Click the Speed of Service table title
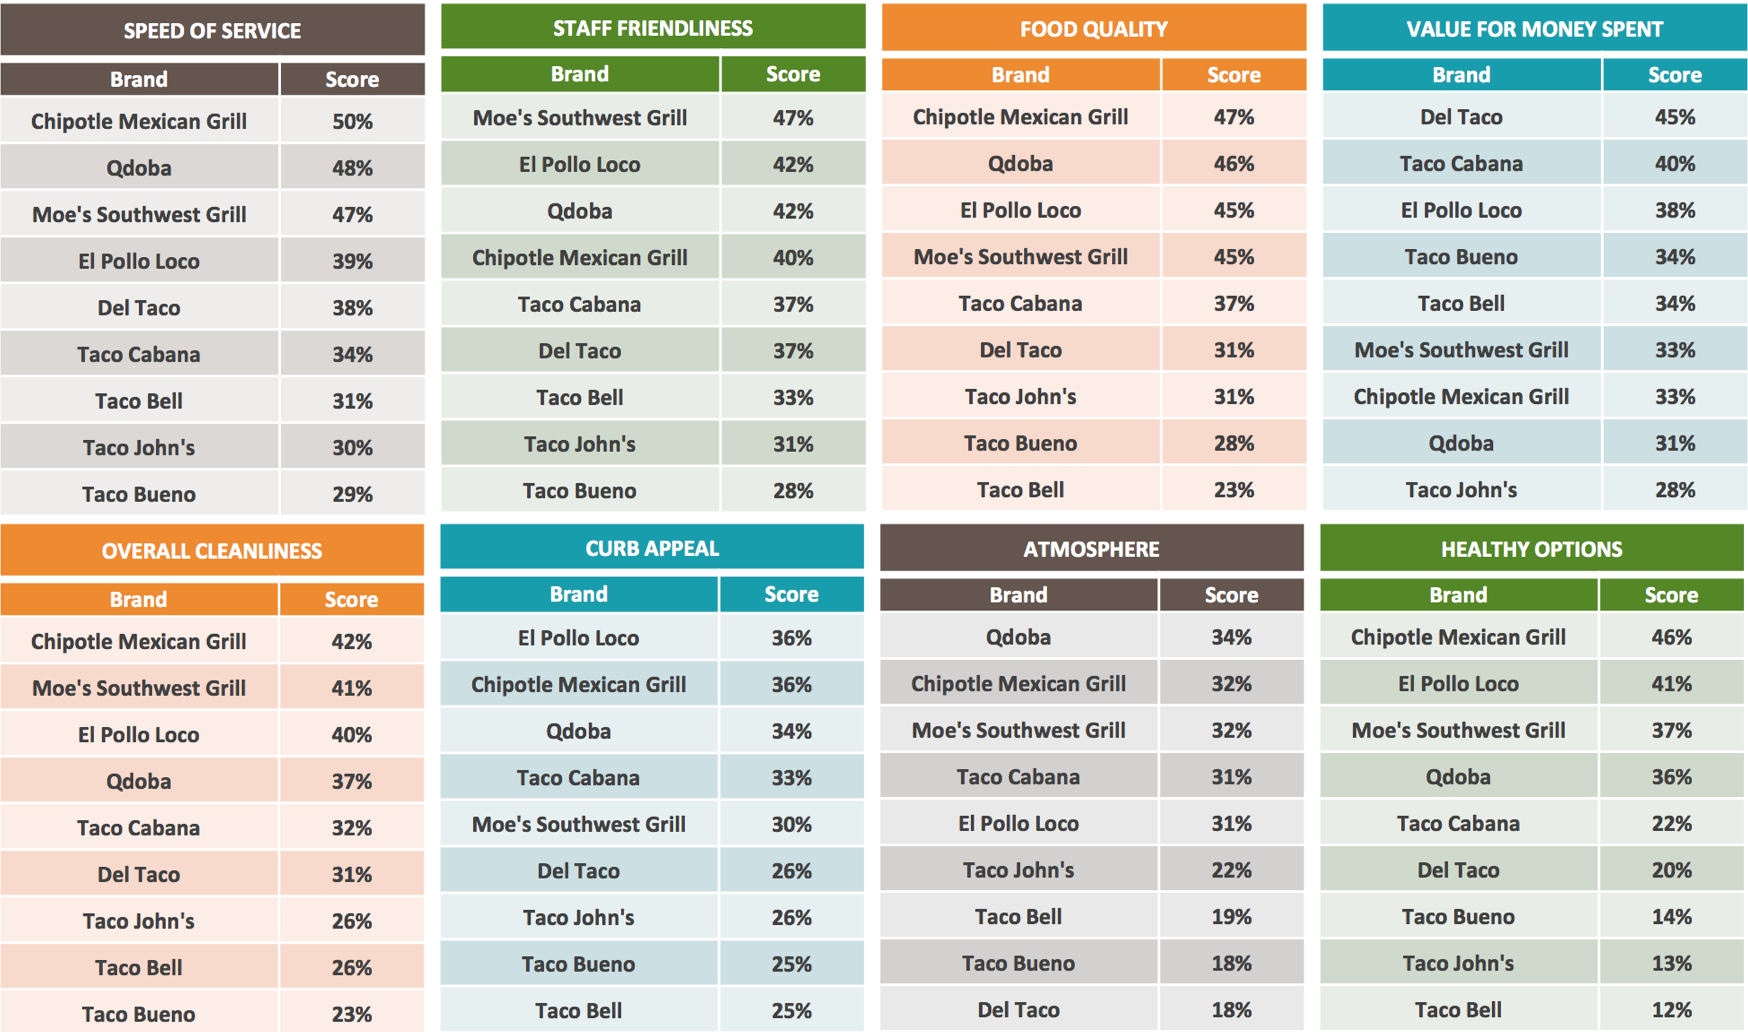The image size is (1748, 1032). pyautogui.click(x=212, y=31)
